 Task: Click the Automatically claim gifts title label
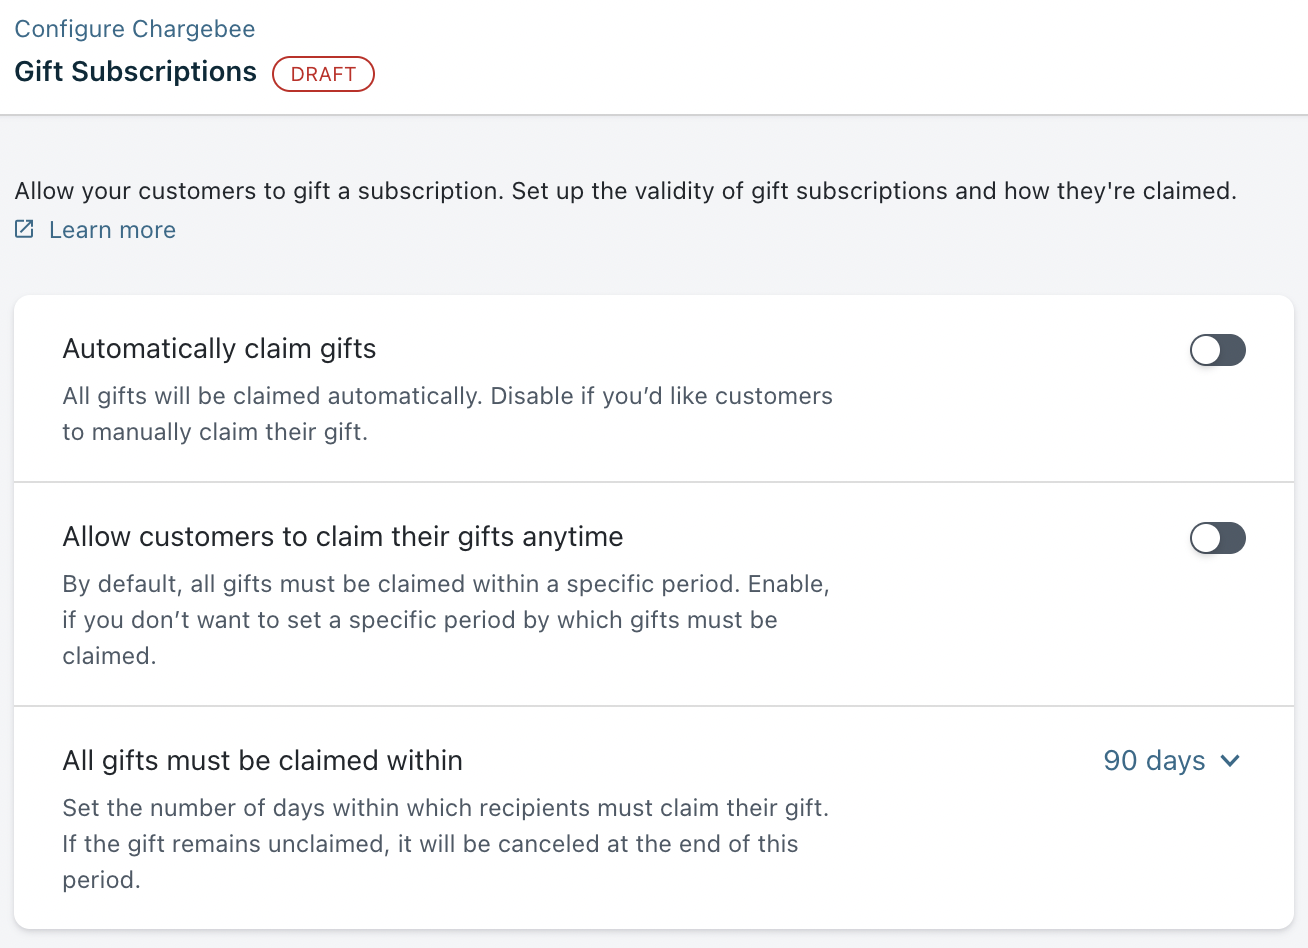219,349
